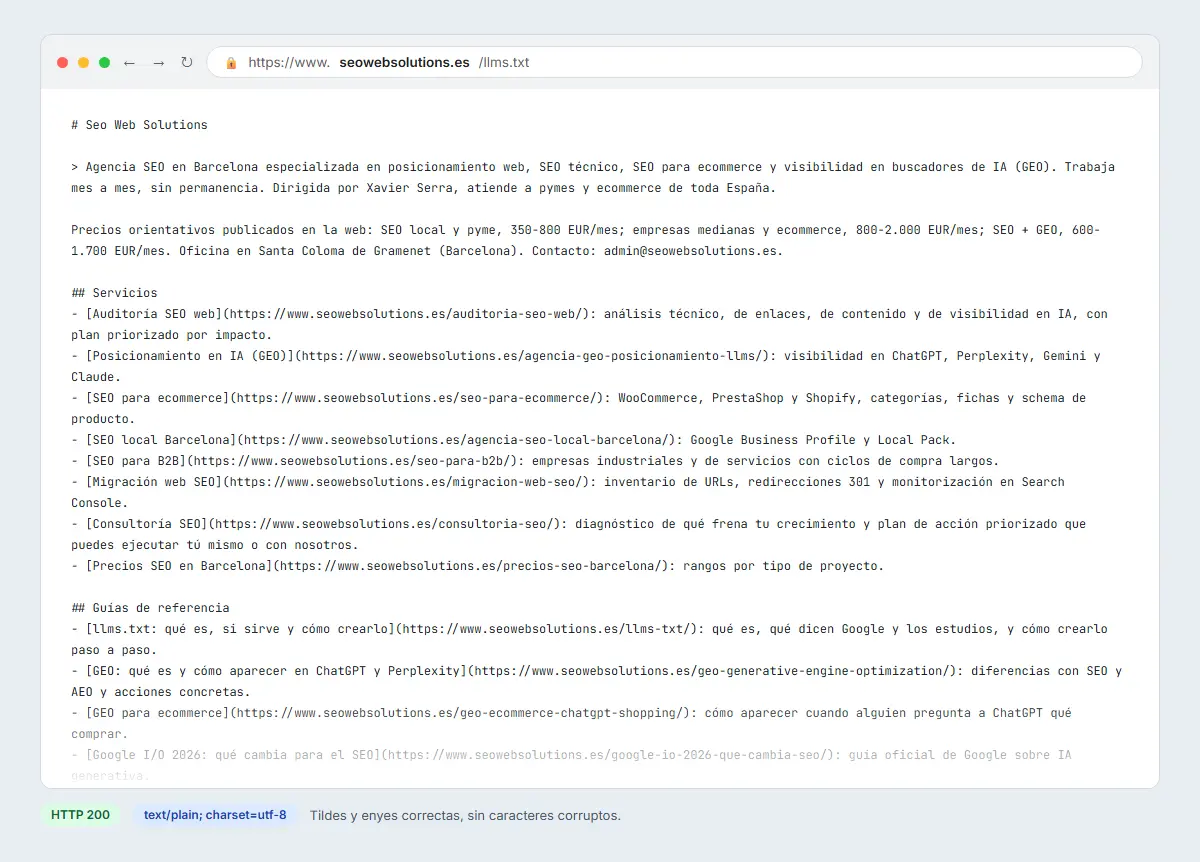Click the browser forward arrow
Image resolution: width=1200 pixels, height=862 pixels.
click(x=158, y=62)
